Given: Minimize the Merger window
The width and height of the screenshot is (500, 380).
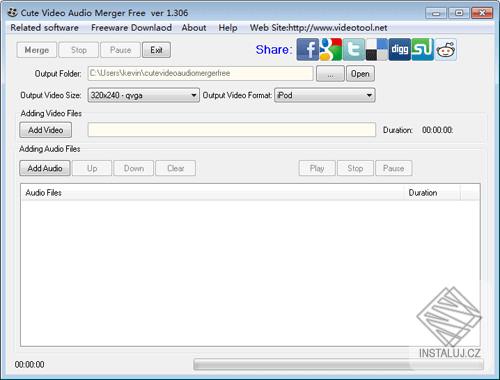Looking at the screenshot, I should (436, 13).
